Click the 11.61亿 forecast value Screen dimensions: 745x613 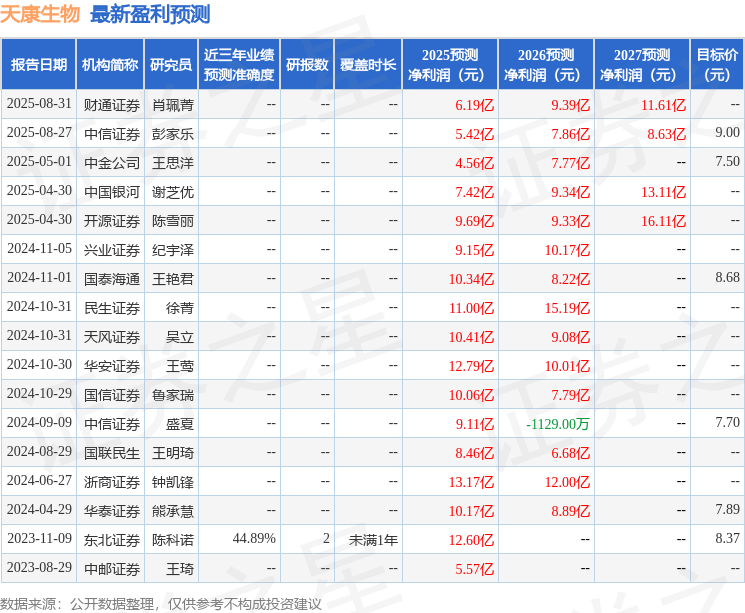point(663,105)
